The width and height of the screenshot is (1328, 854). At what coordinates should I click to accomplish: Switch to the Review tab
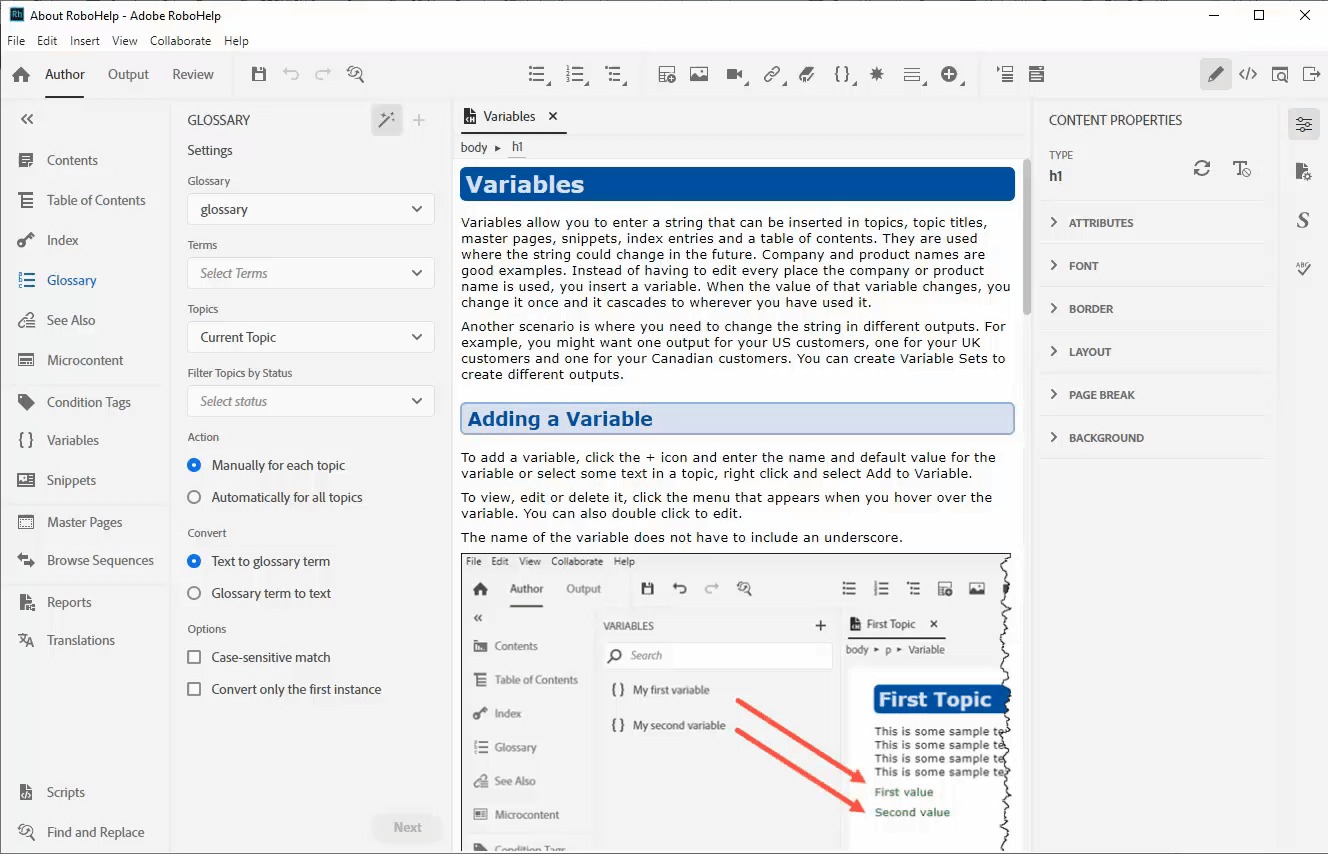click(193, 74)
